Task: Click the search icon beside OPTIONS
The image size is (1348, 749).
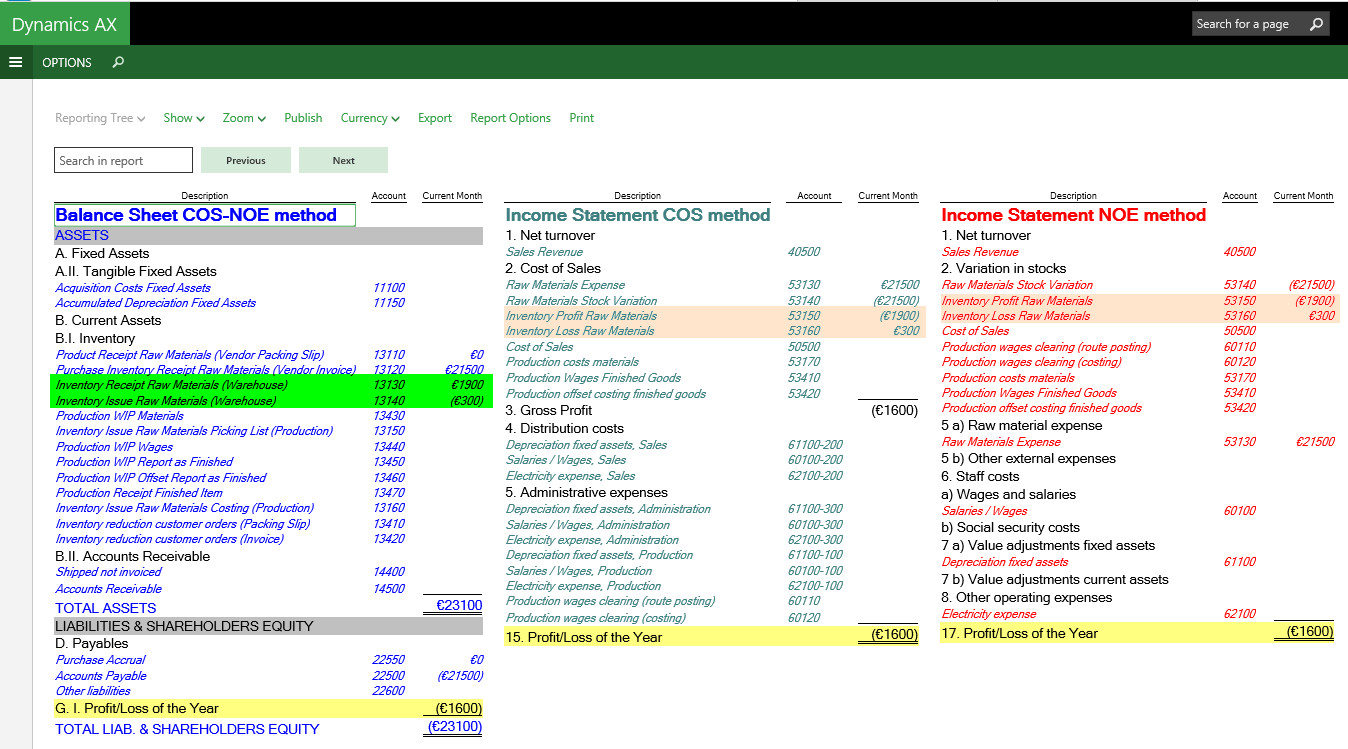Action: [118, 62]
